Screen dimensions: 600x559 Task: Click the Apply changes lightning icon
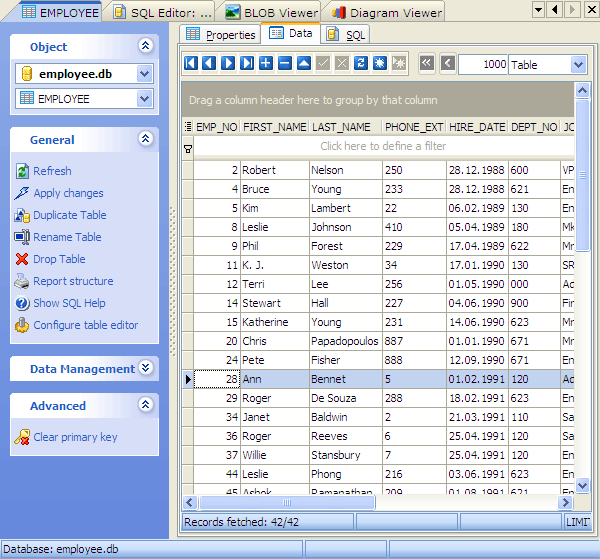coord(22,193)
